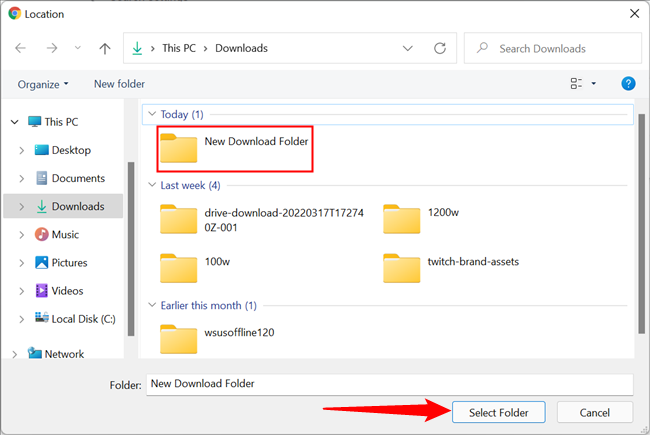650x435 pixels.
Task: Expand the Documents tree node
Action: [x=22, y=178]
